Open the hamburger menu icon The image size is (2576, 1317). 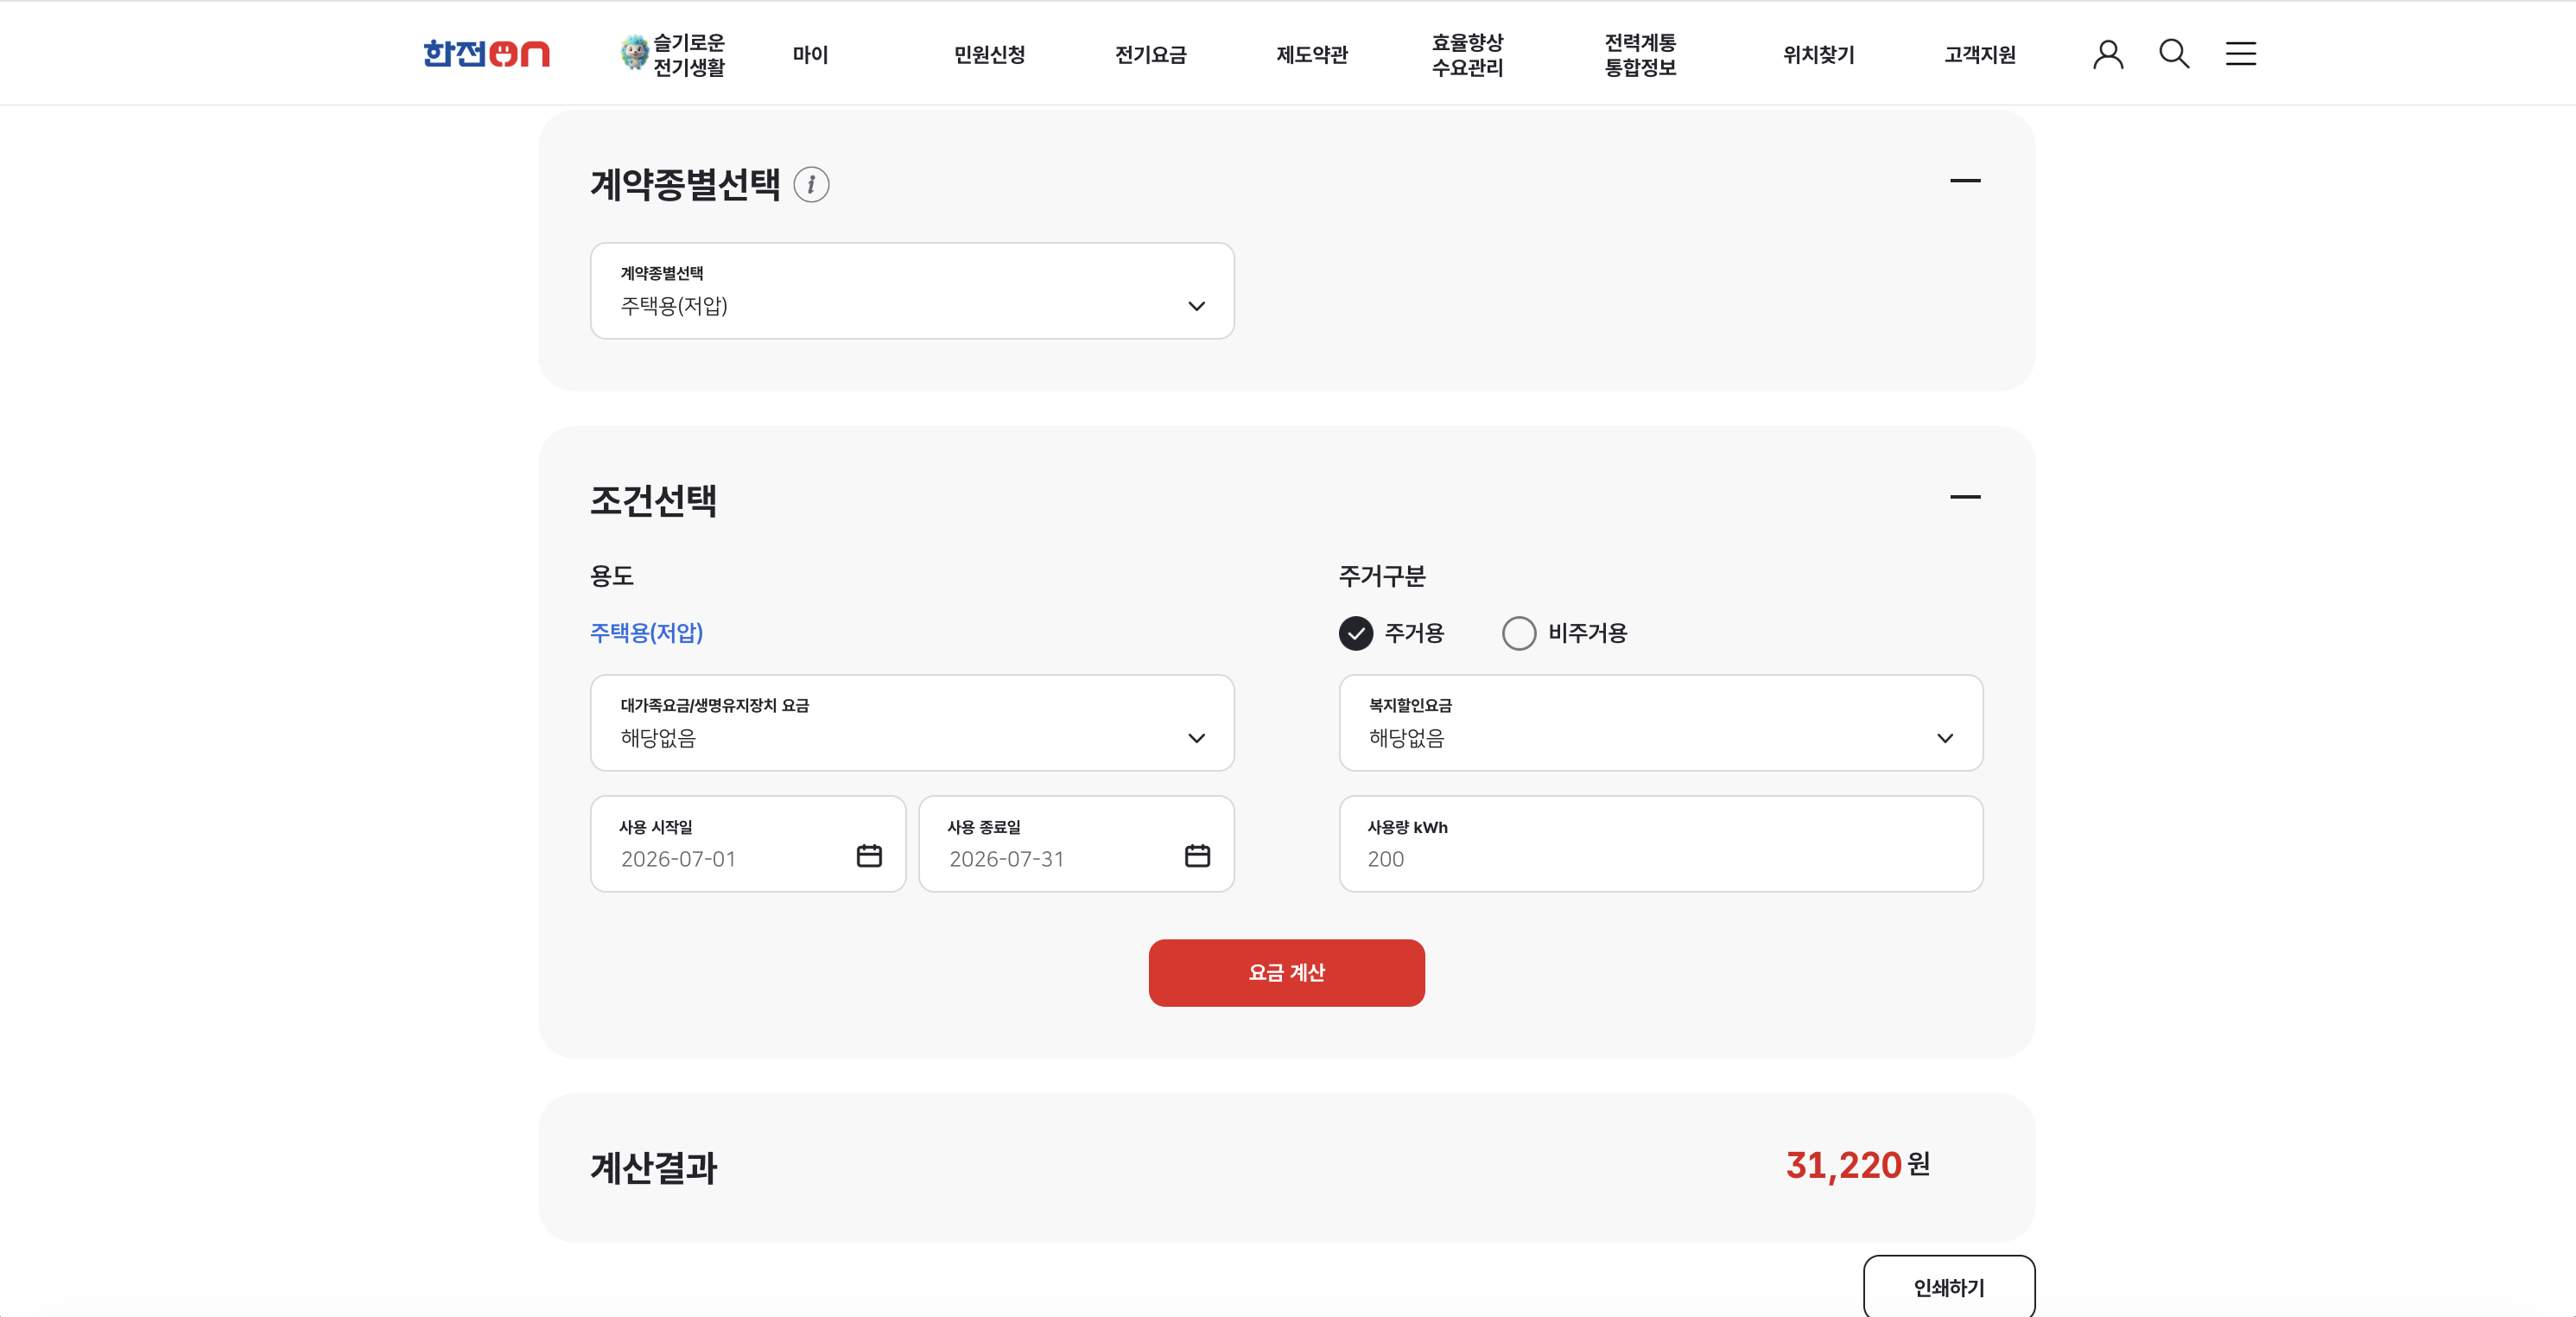pyautogui.click(x=2240, y=54)
